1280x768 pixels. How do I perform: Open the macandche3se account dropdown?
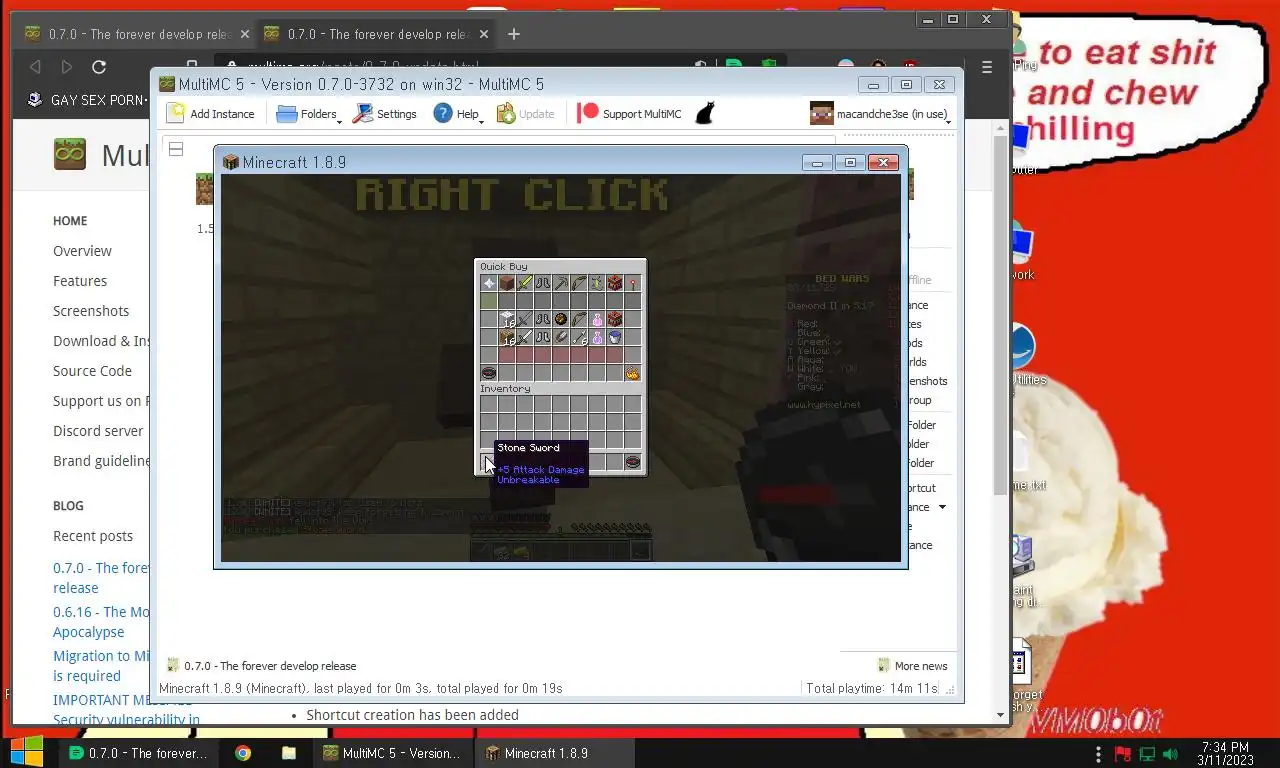point(880,113)
